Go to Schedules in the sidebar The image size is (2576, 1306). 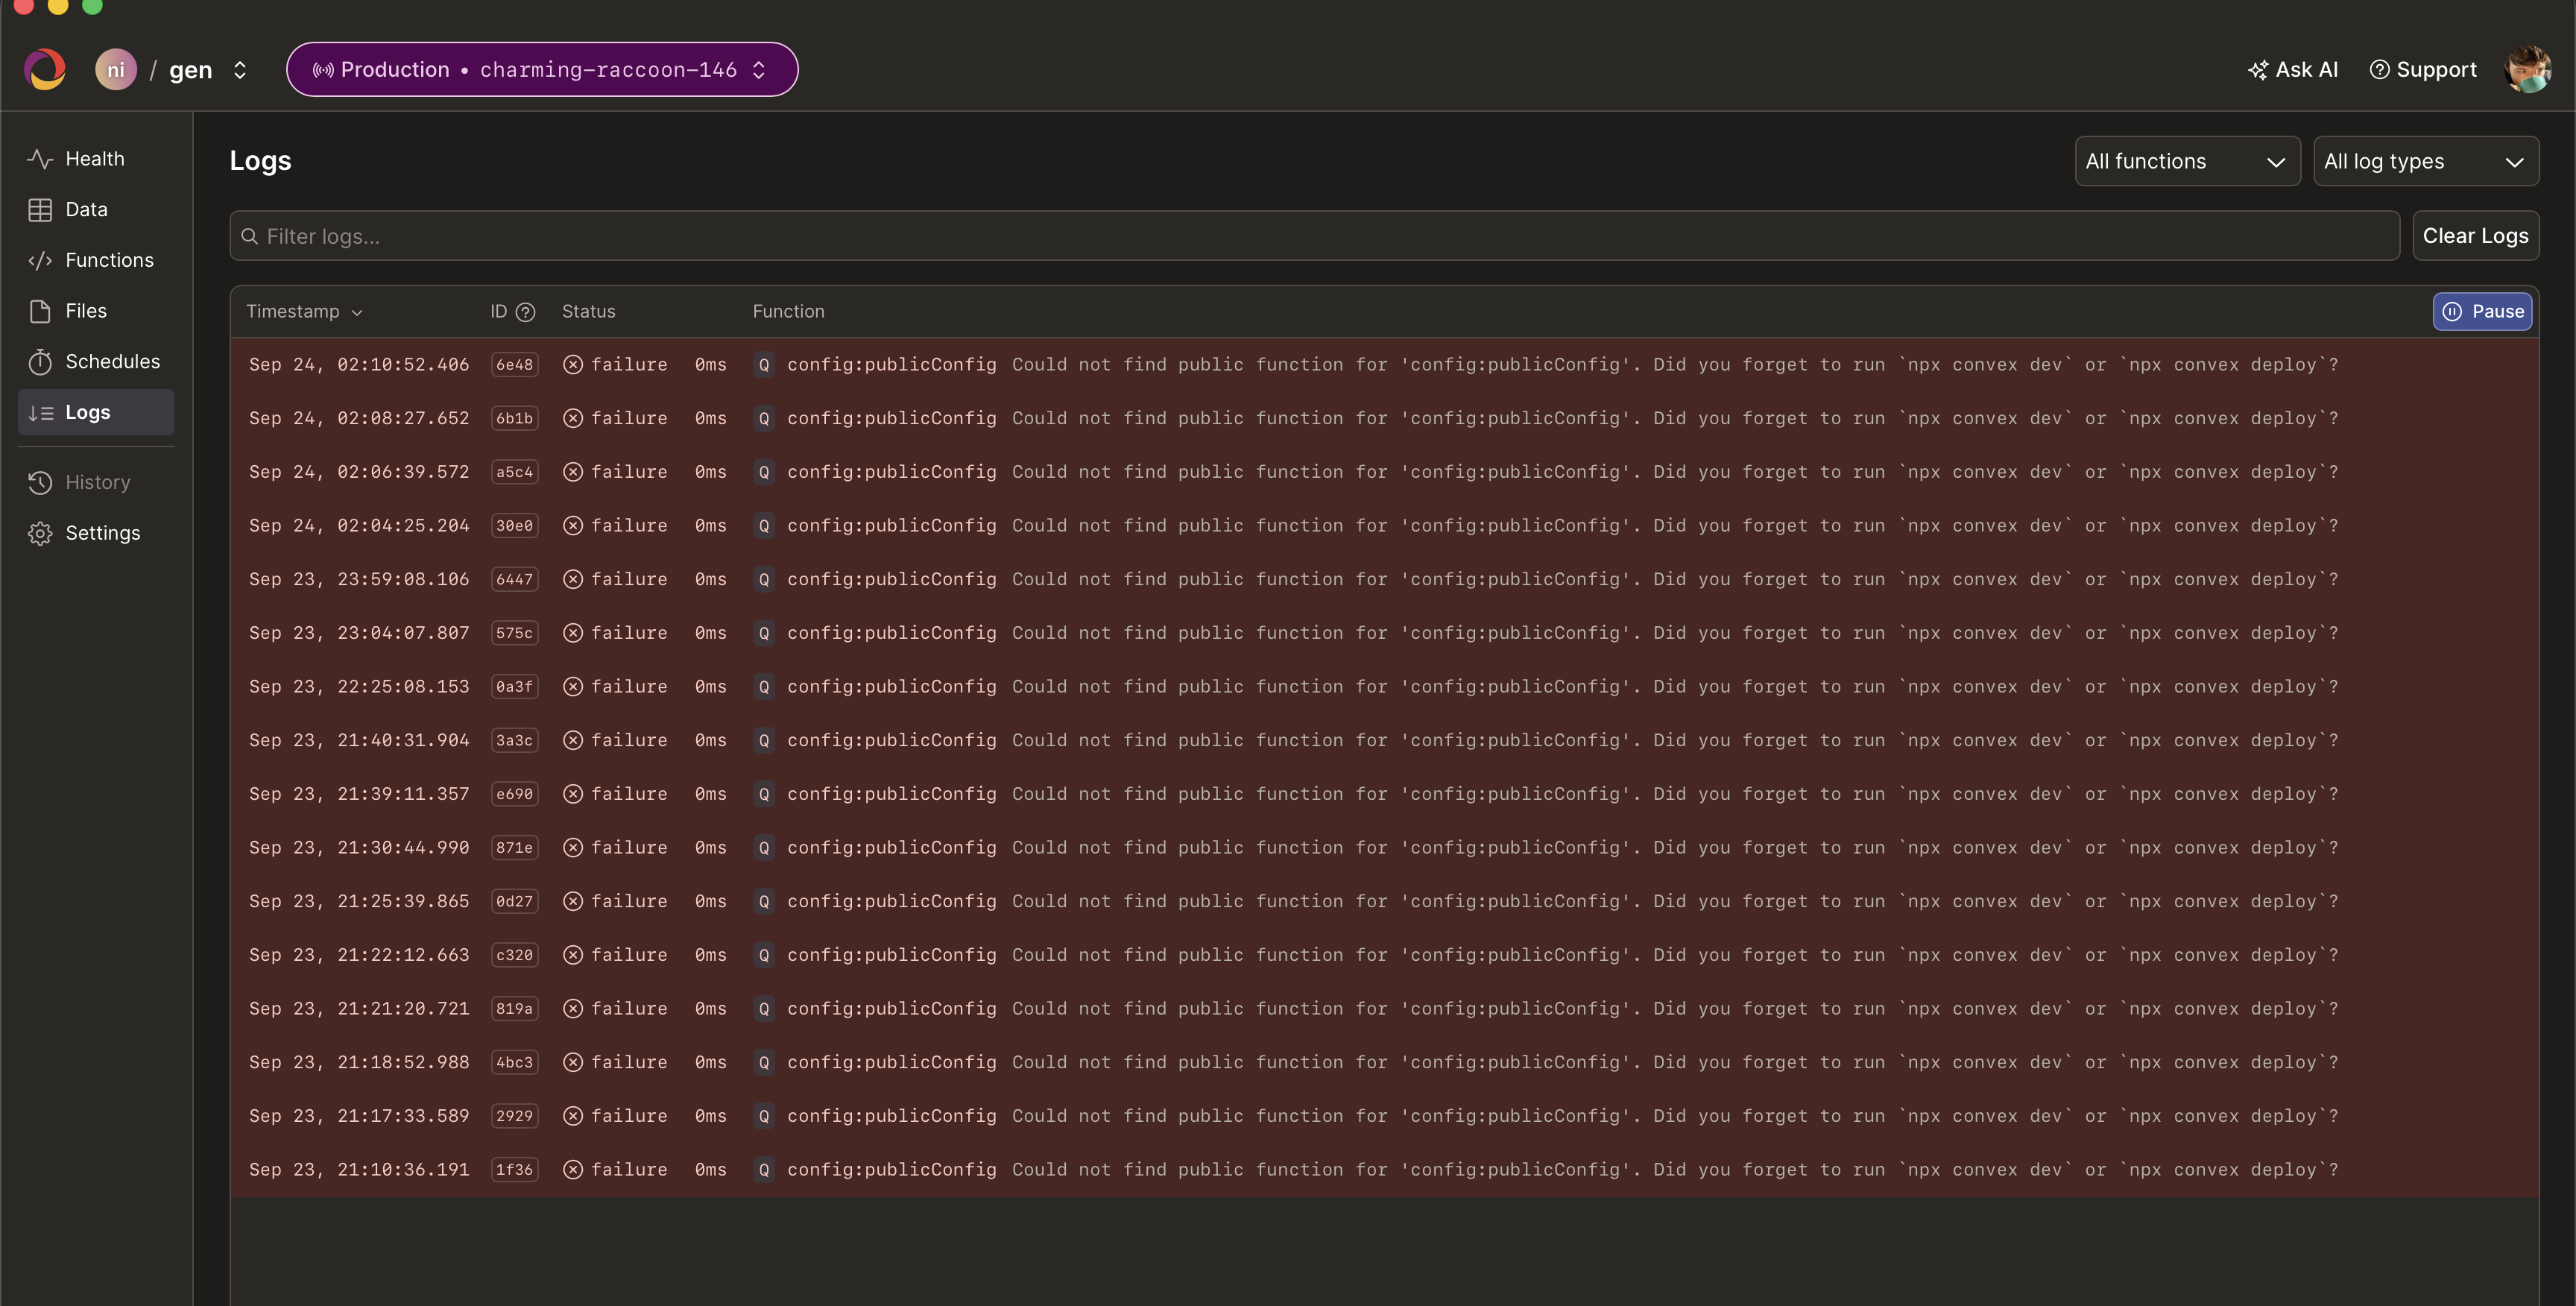96,361
